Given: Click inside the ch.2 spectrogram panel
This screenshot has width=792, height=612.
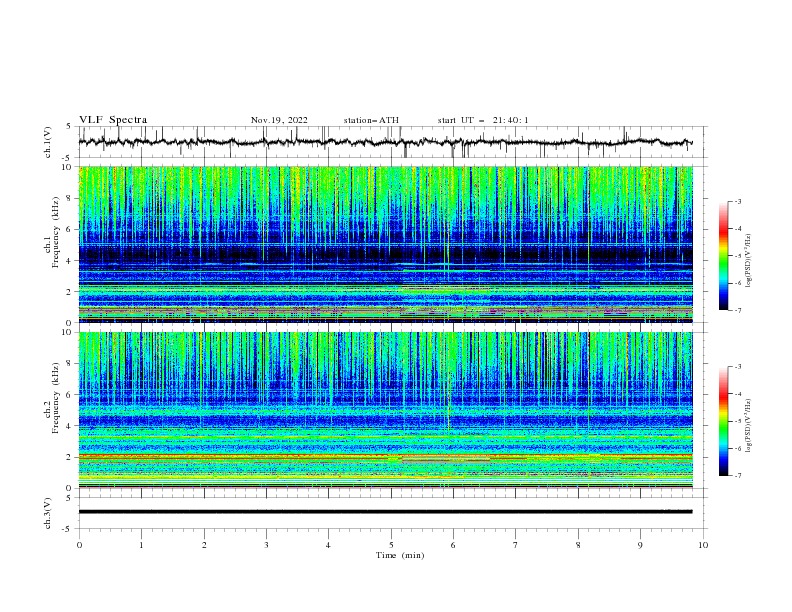Looking at the screenshot, I should tap(386, 410).
